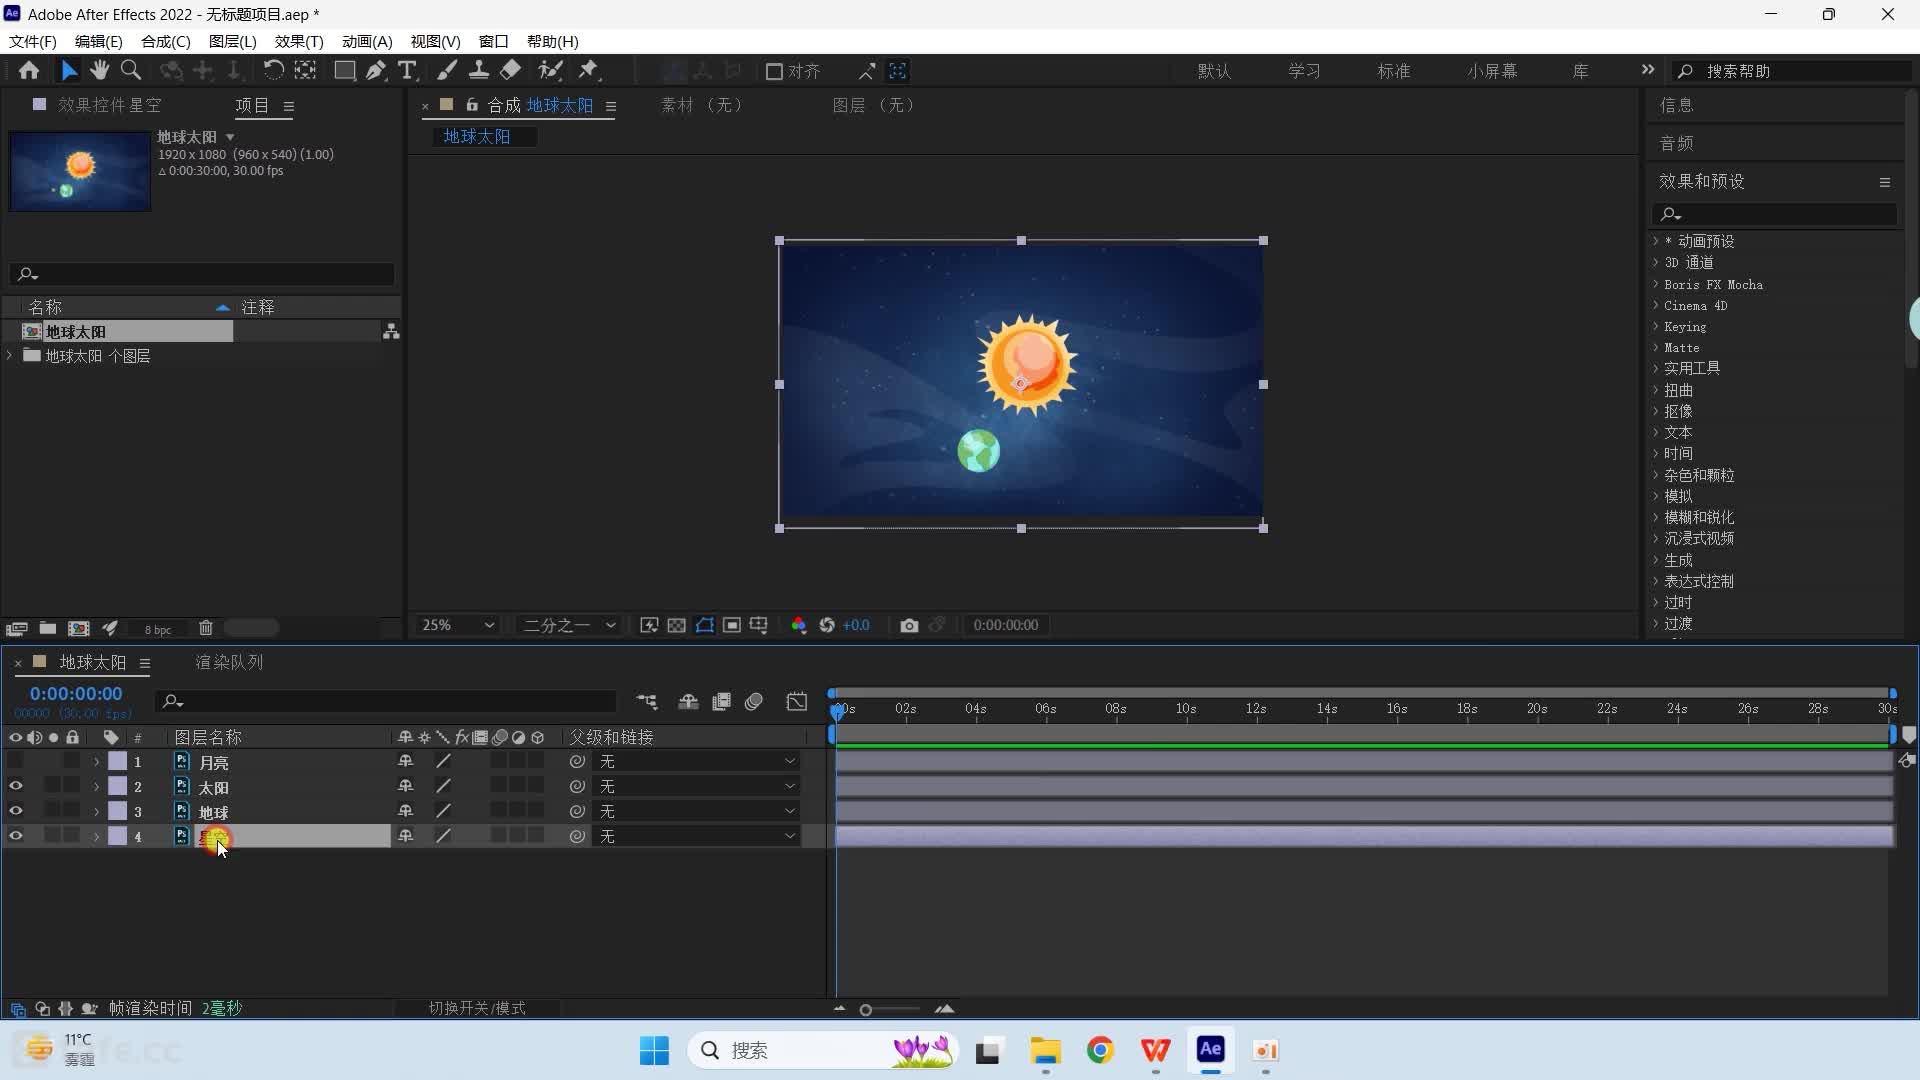This screenshot has width=1920, height=1080.
Task: Select the Clone Stamp tool
Action: (x=479, y=71)
